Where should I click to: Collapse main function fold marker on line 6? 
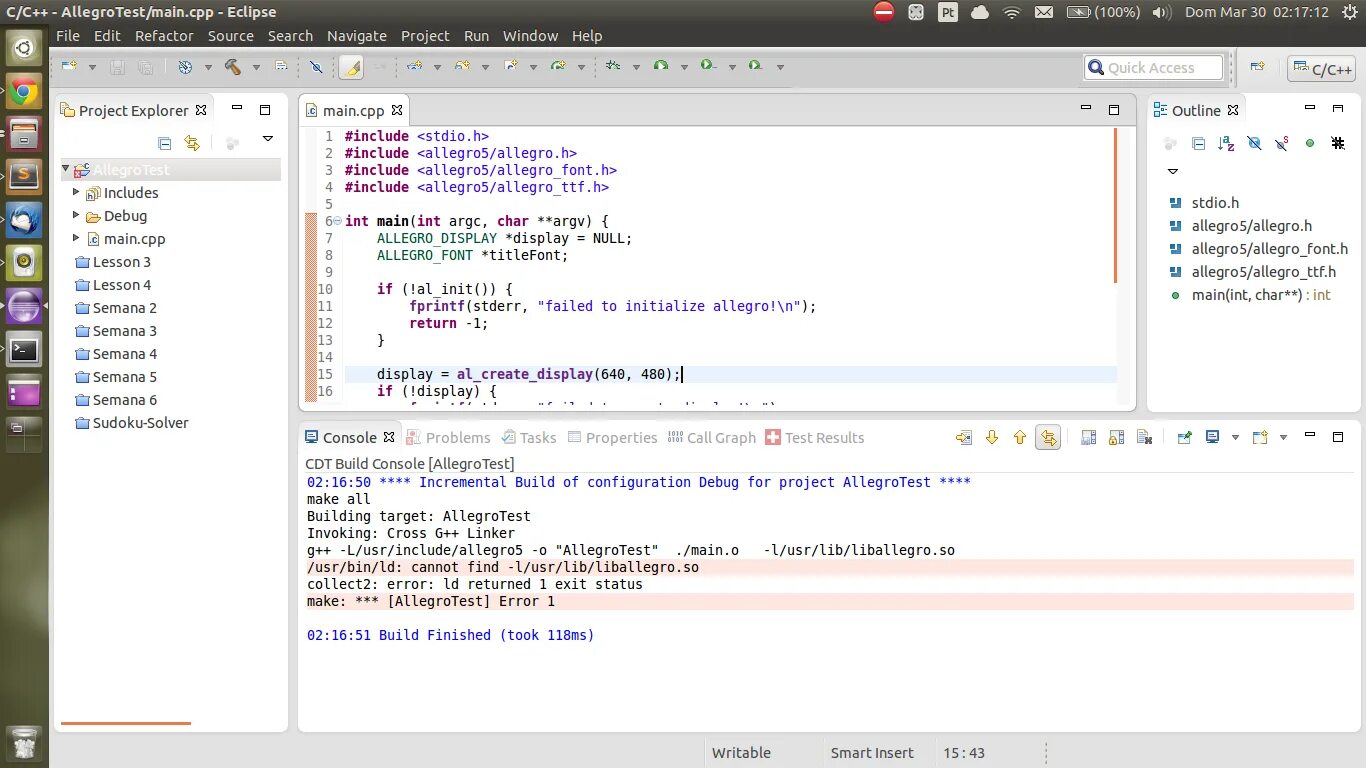tap(337, 221)
